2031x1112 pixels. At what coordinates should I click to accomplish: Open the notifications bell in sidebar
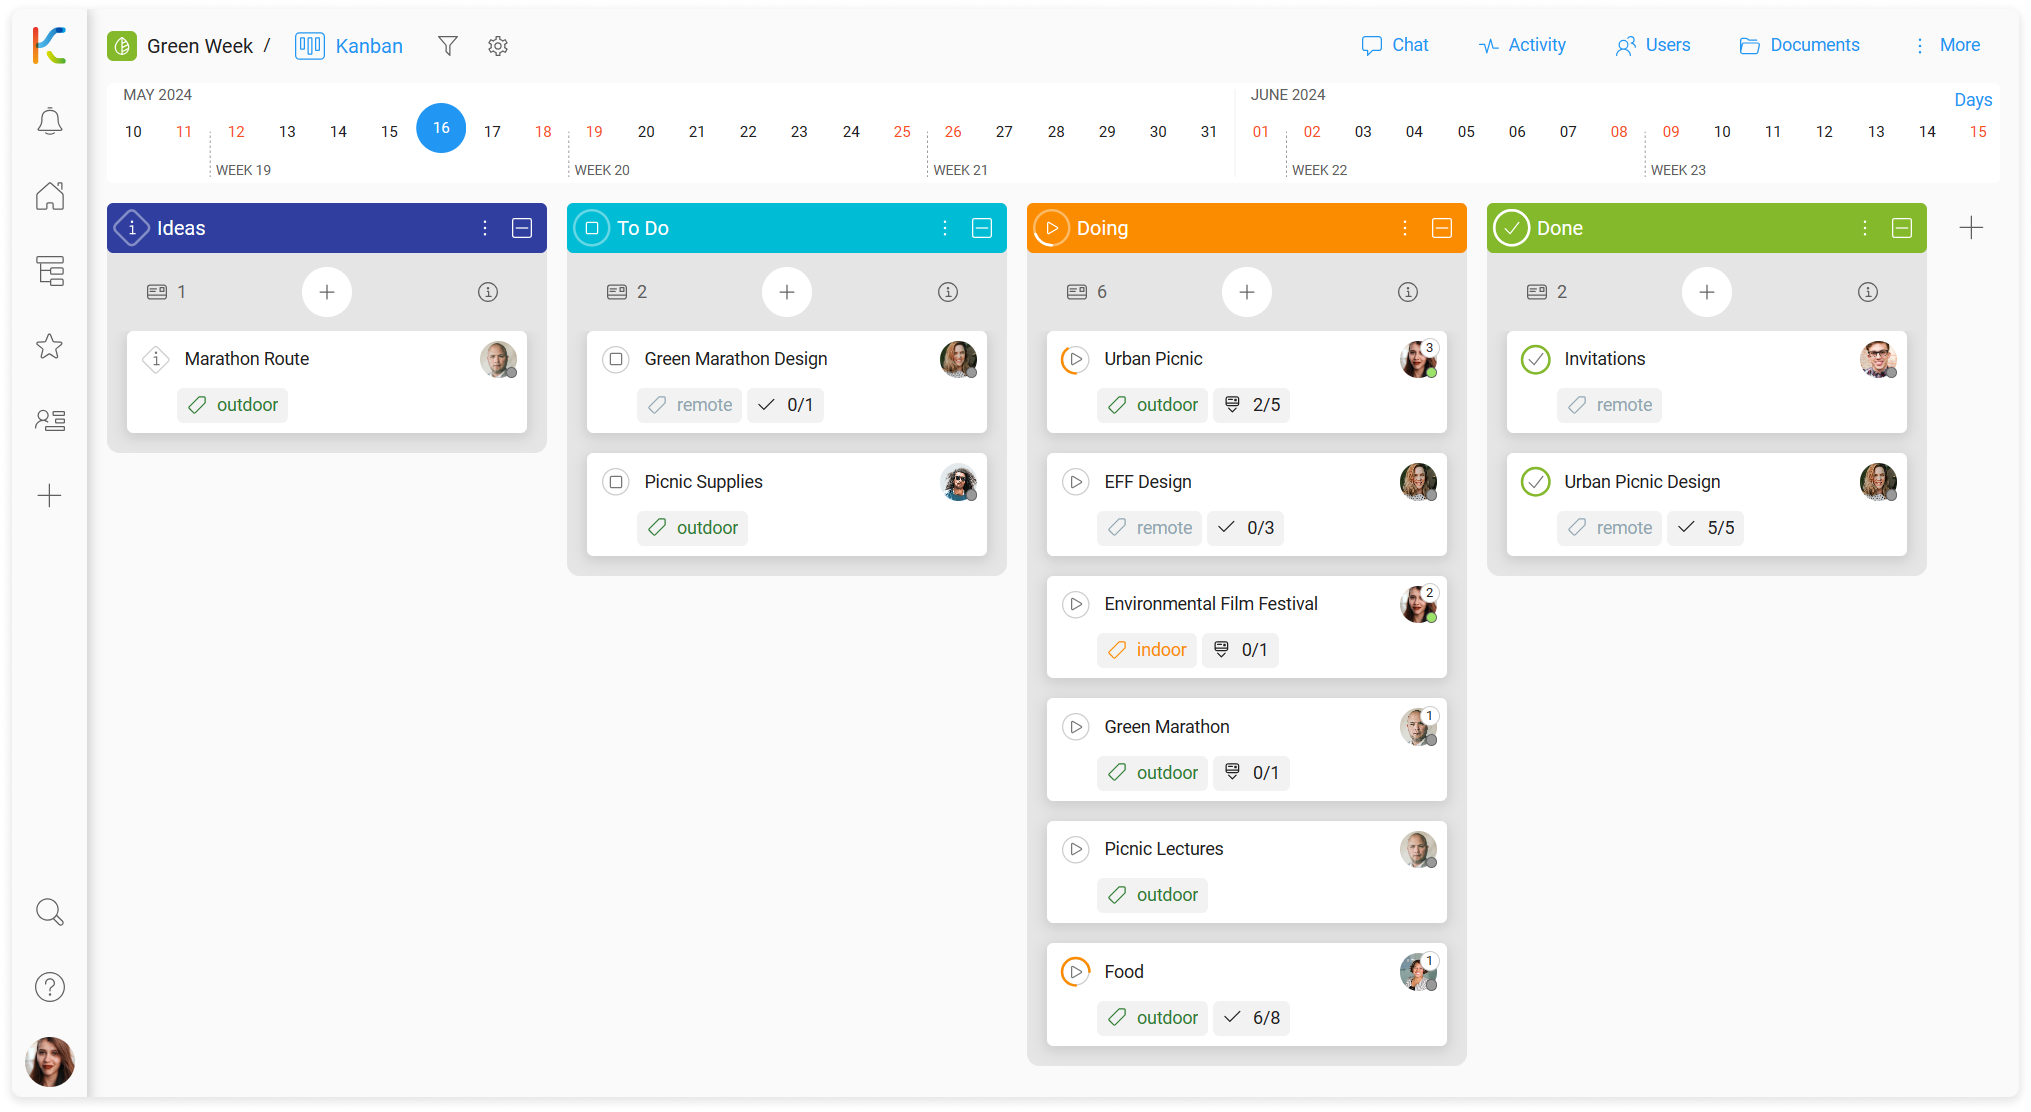pyautogui.click(x=50, y=122)
